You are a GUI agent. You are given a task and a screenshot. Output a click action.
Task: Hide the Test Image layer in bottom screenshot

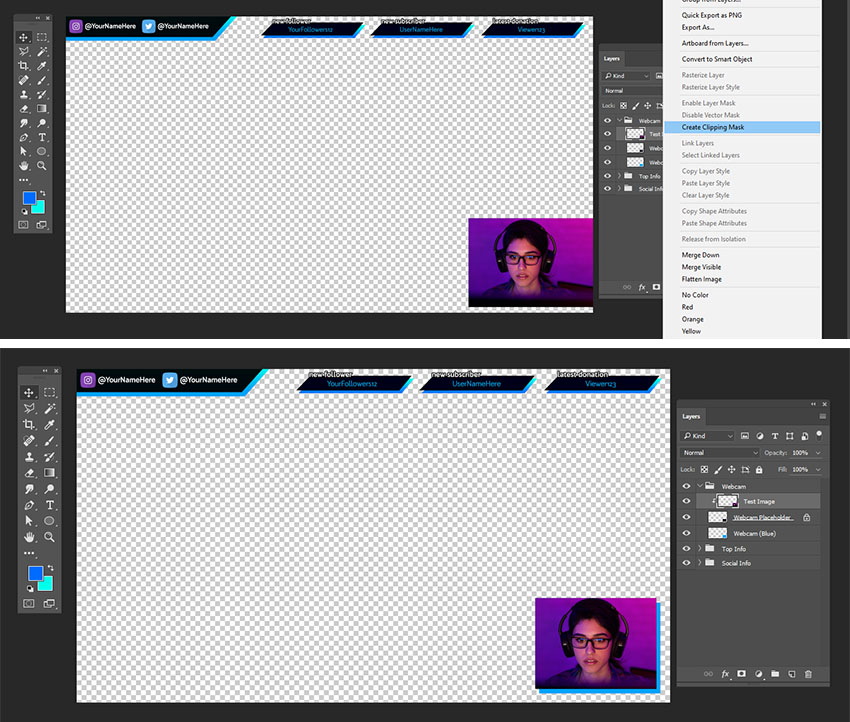pyautogui.click(x=686, y=501)
